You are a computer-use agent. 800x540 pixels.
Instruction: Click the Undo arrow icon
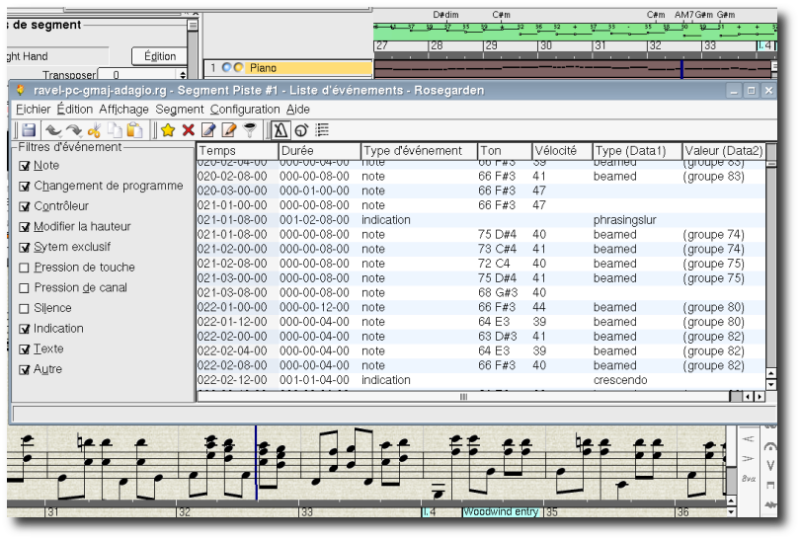pyautogui.click(x=52, y=130)
